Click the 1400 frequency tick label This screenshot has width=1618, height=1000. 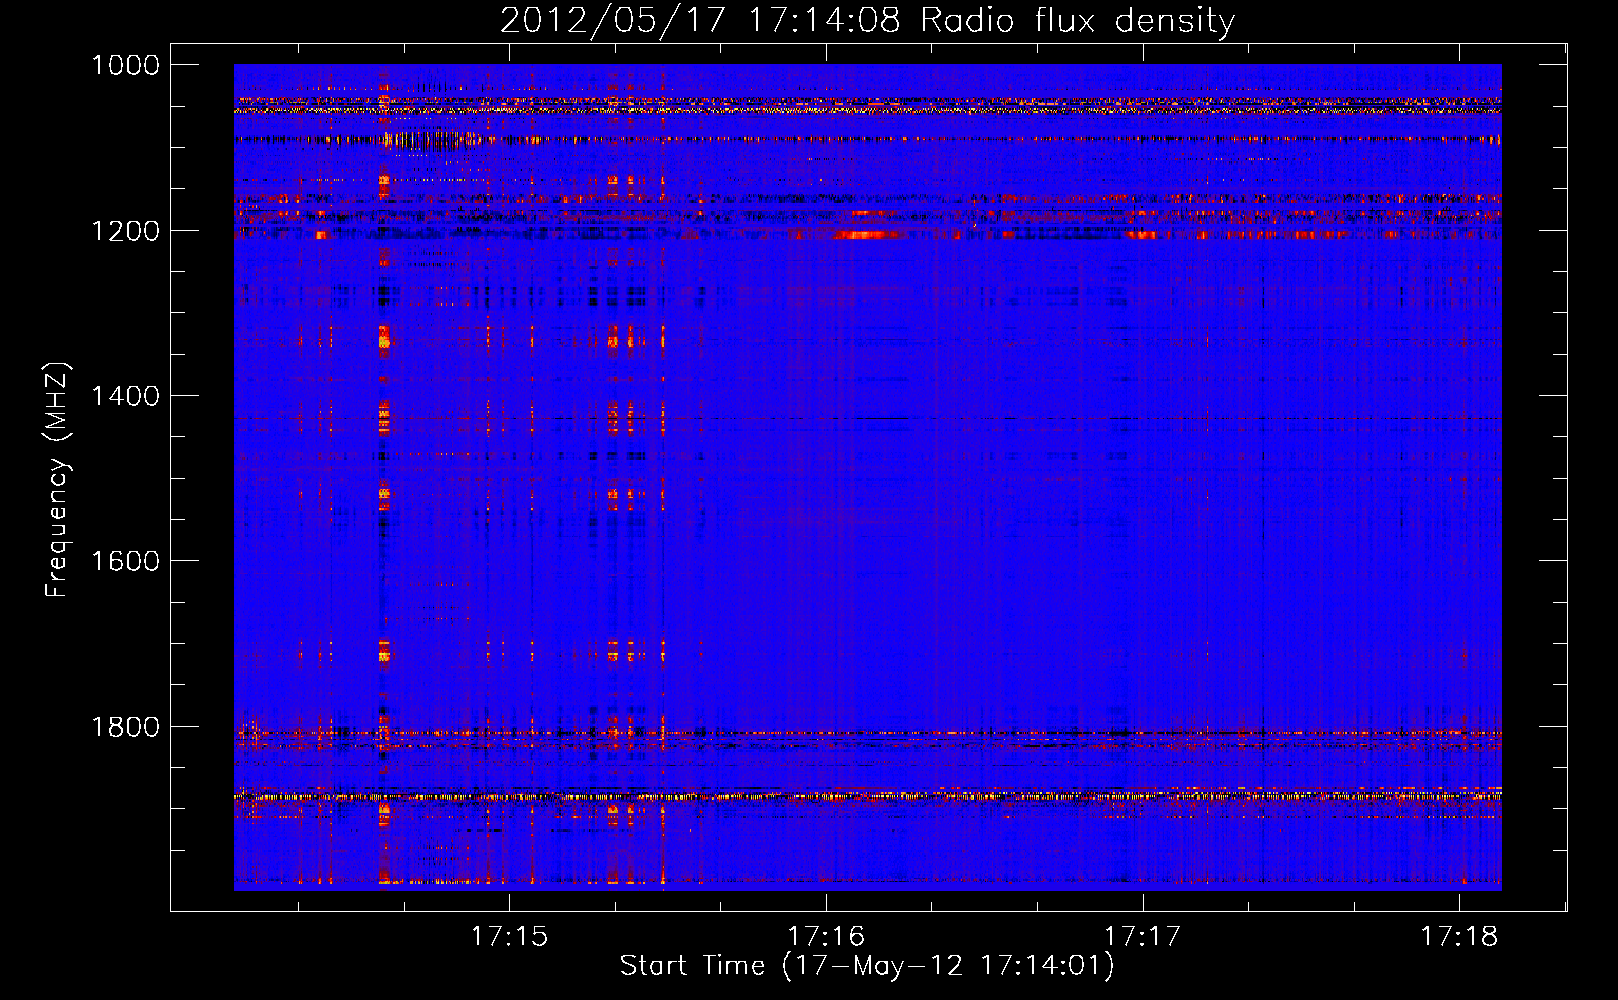126,396
